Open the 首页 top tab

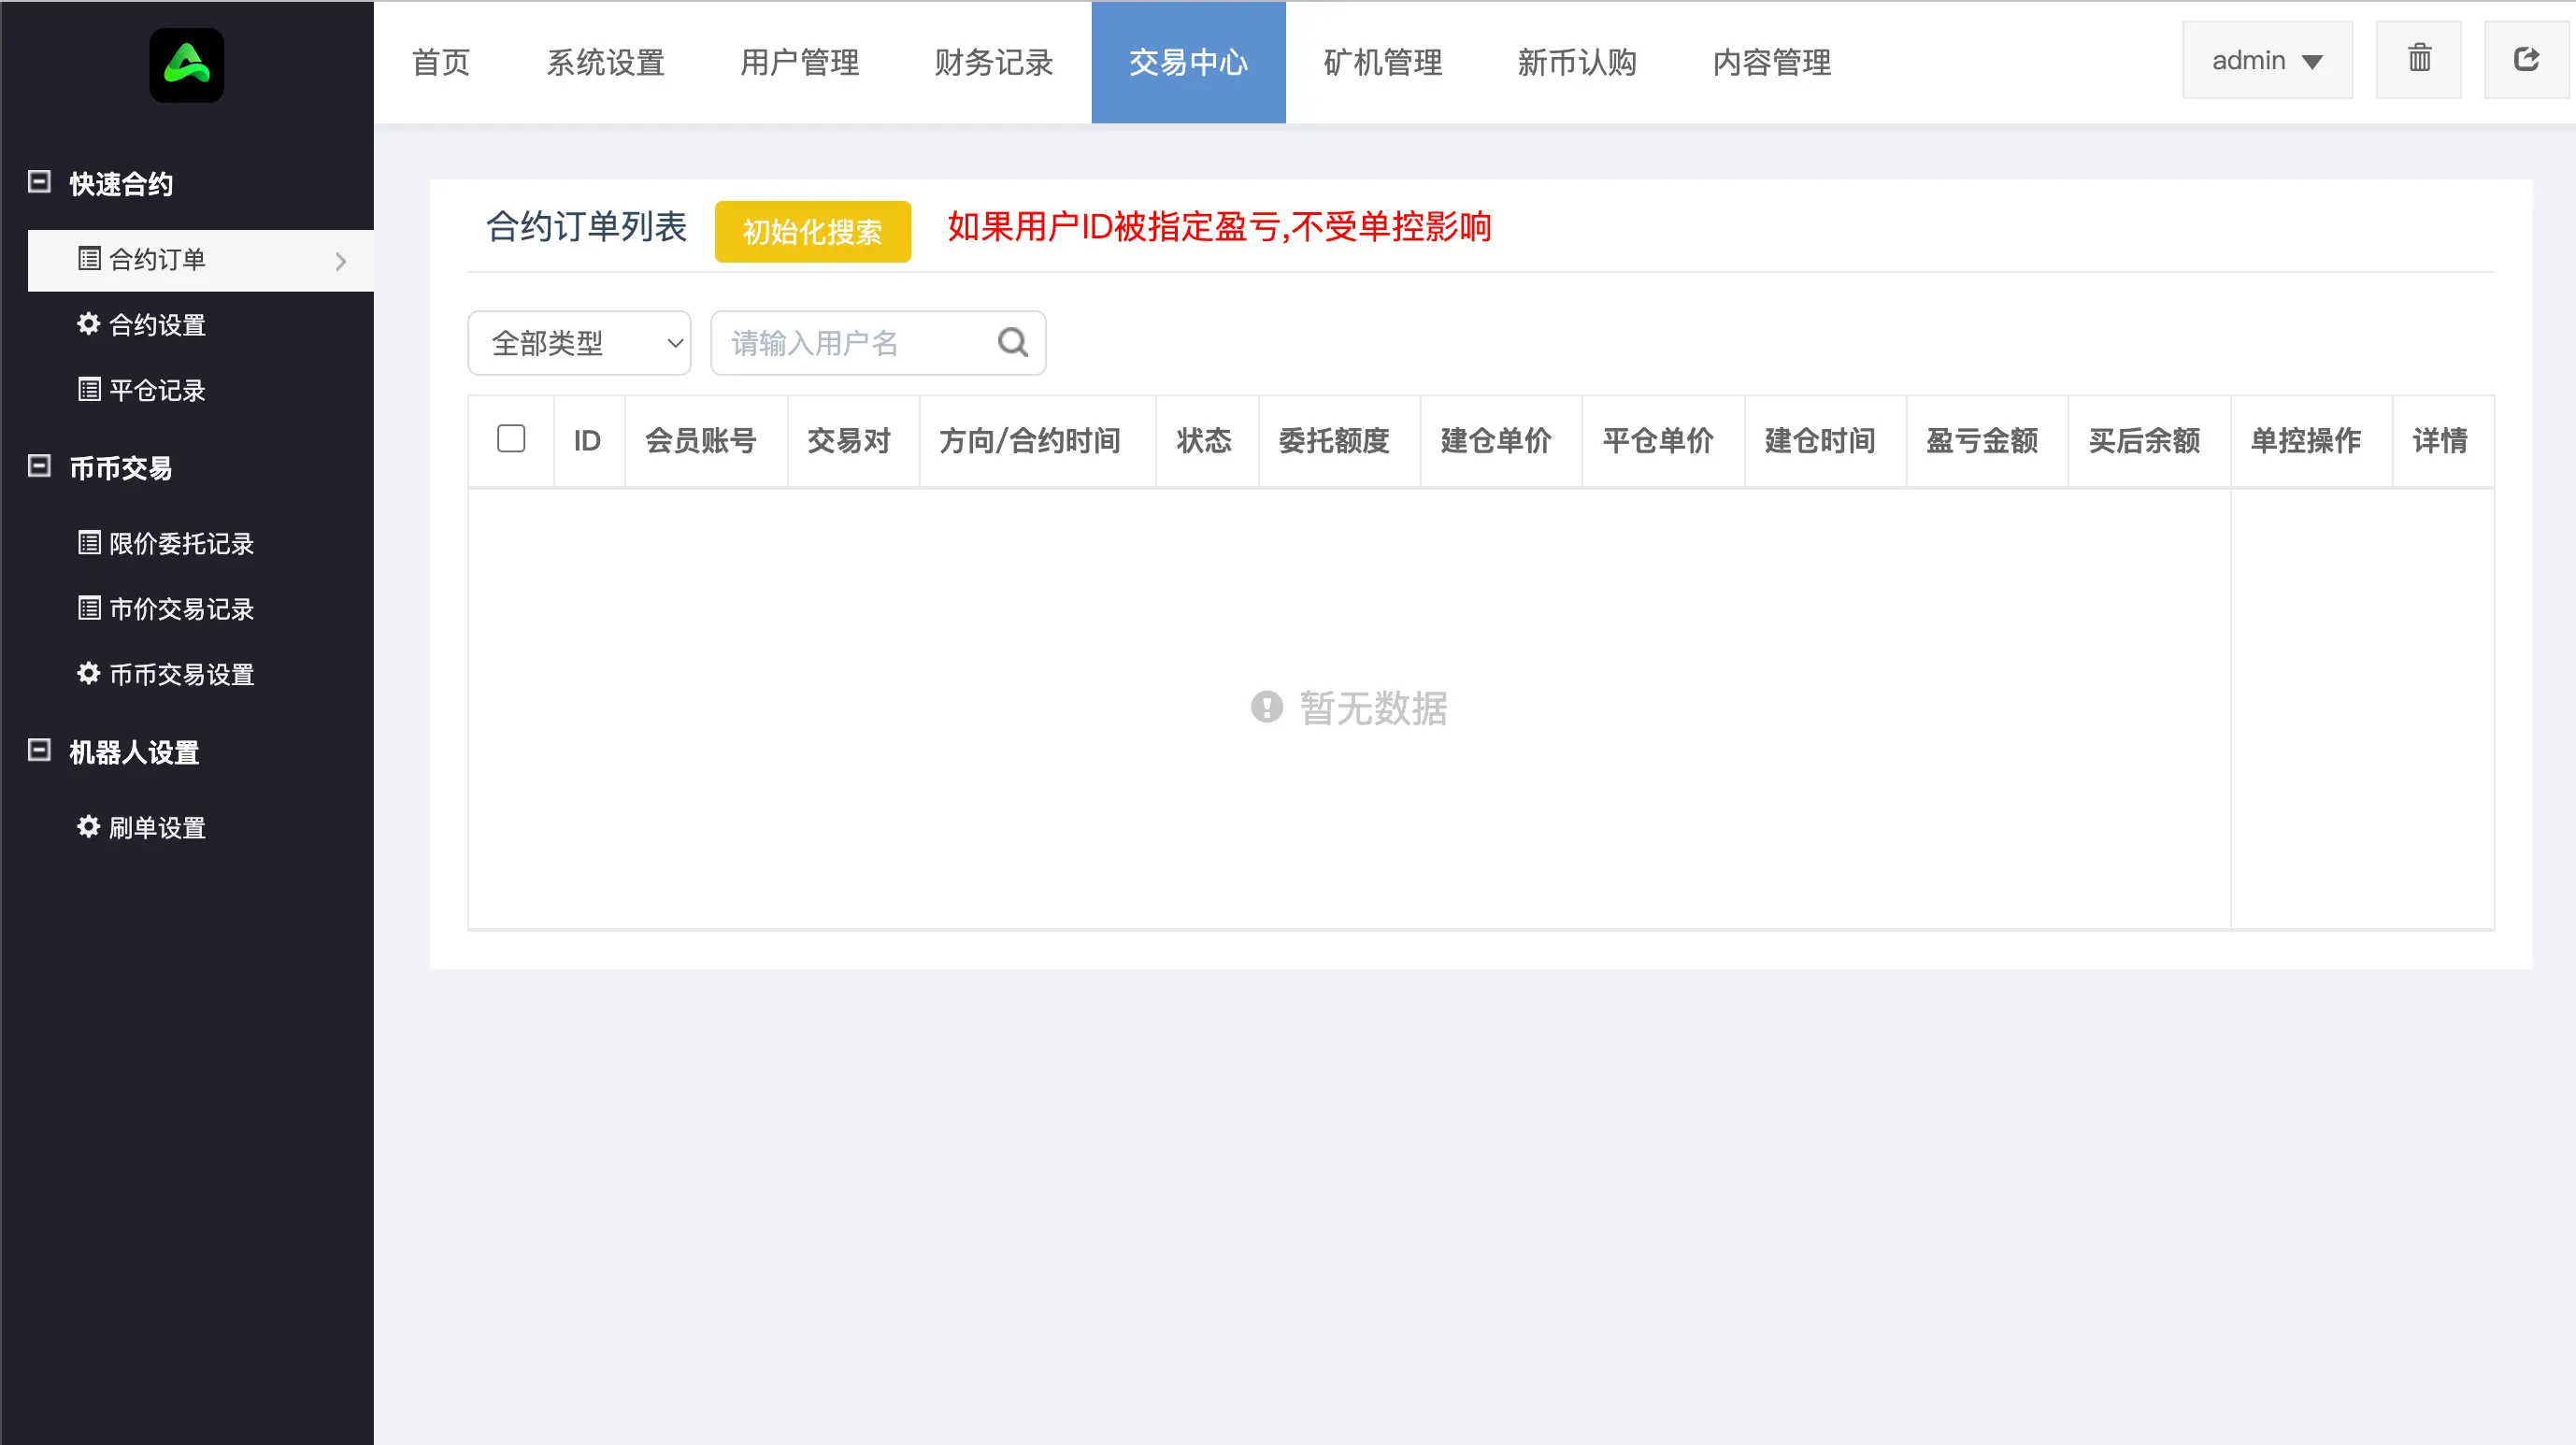pos(441,62)
